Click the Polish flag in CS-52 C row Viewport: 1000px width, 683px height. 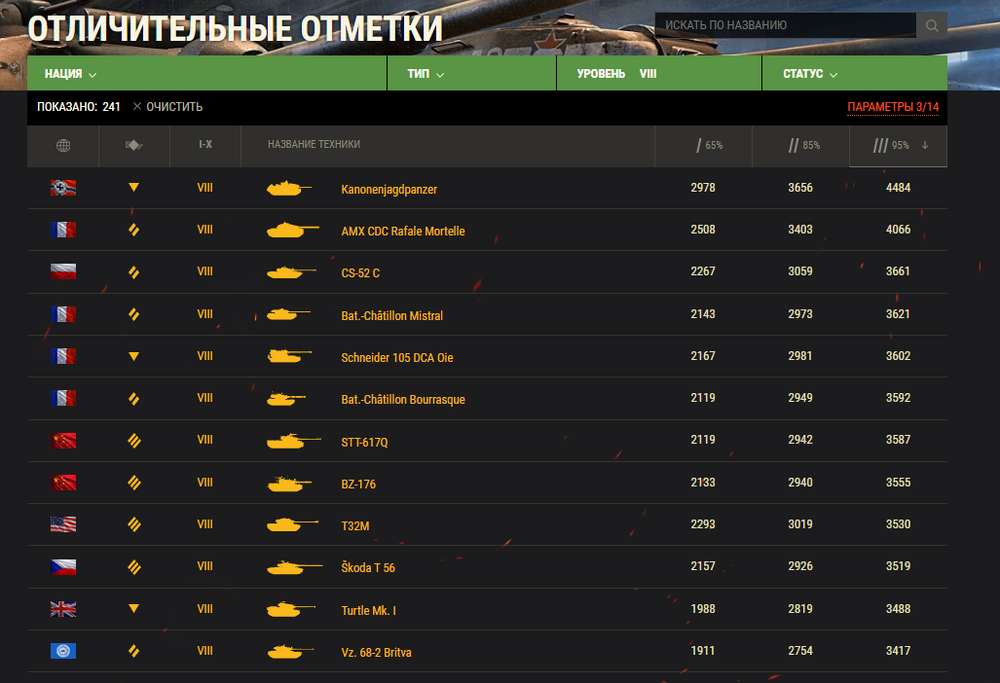(63, 272)
